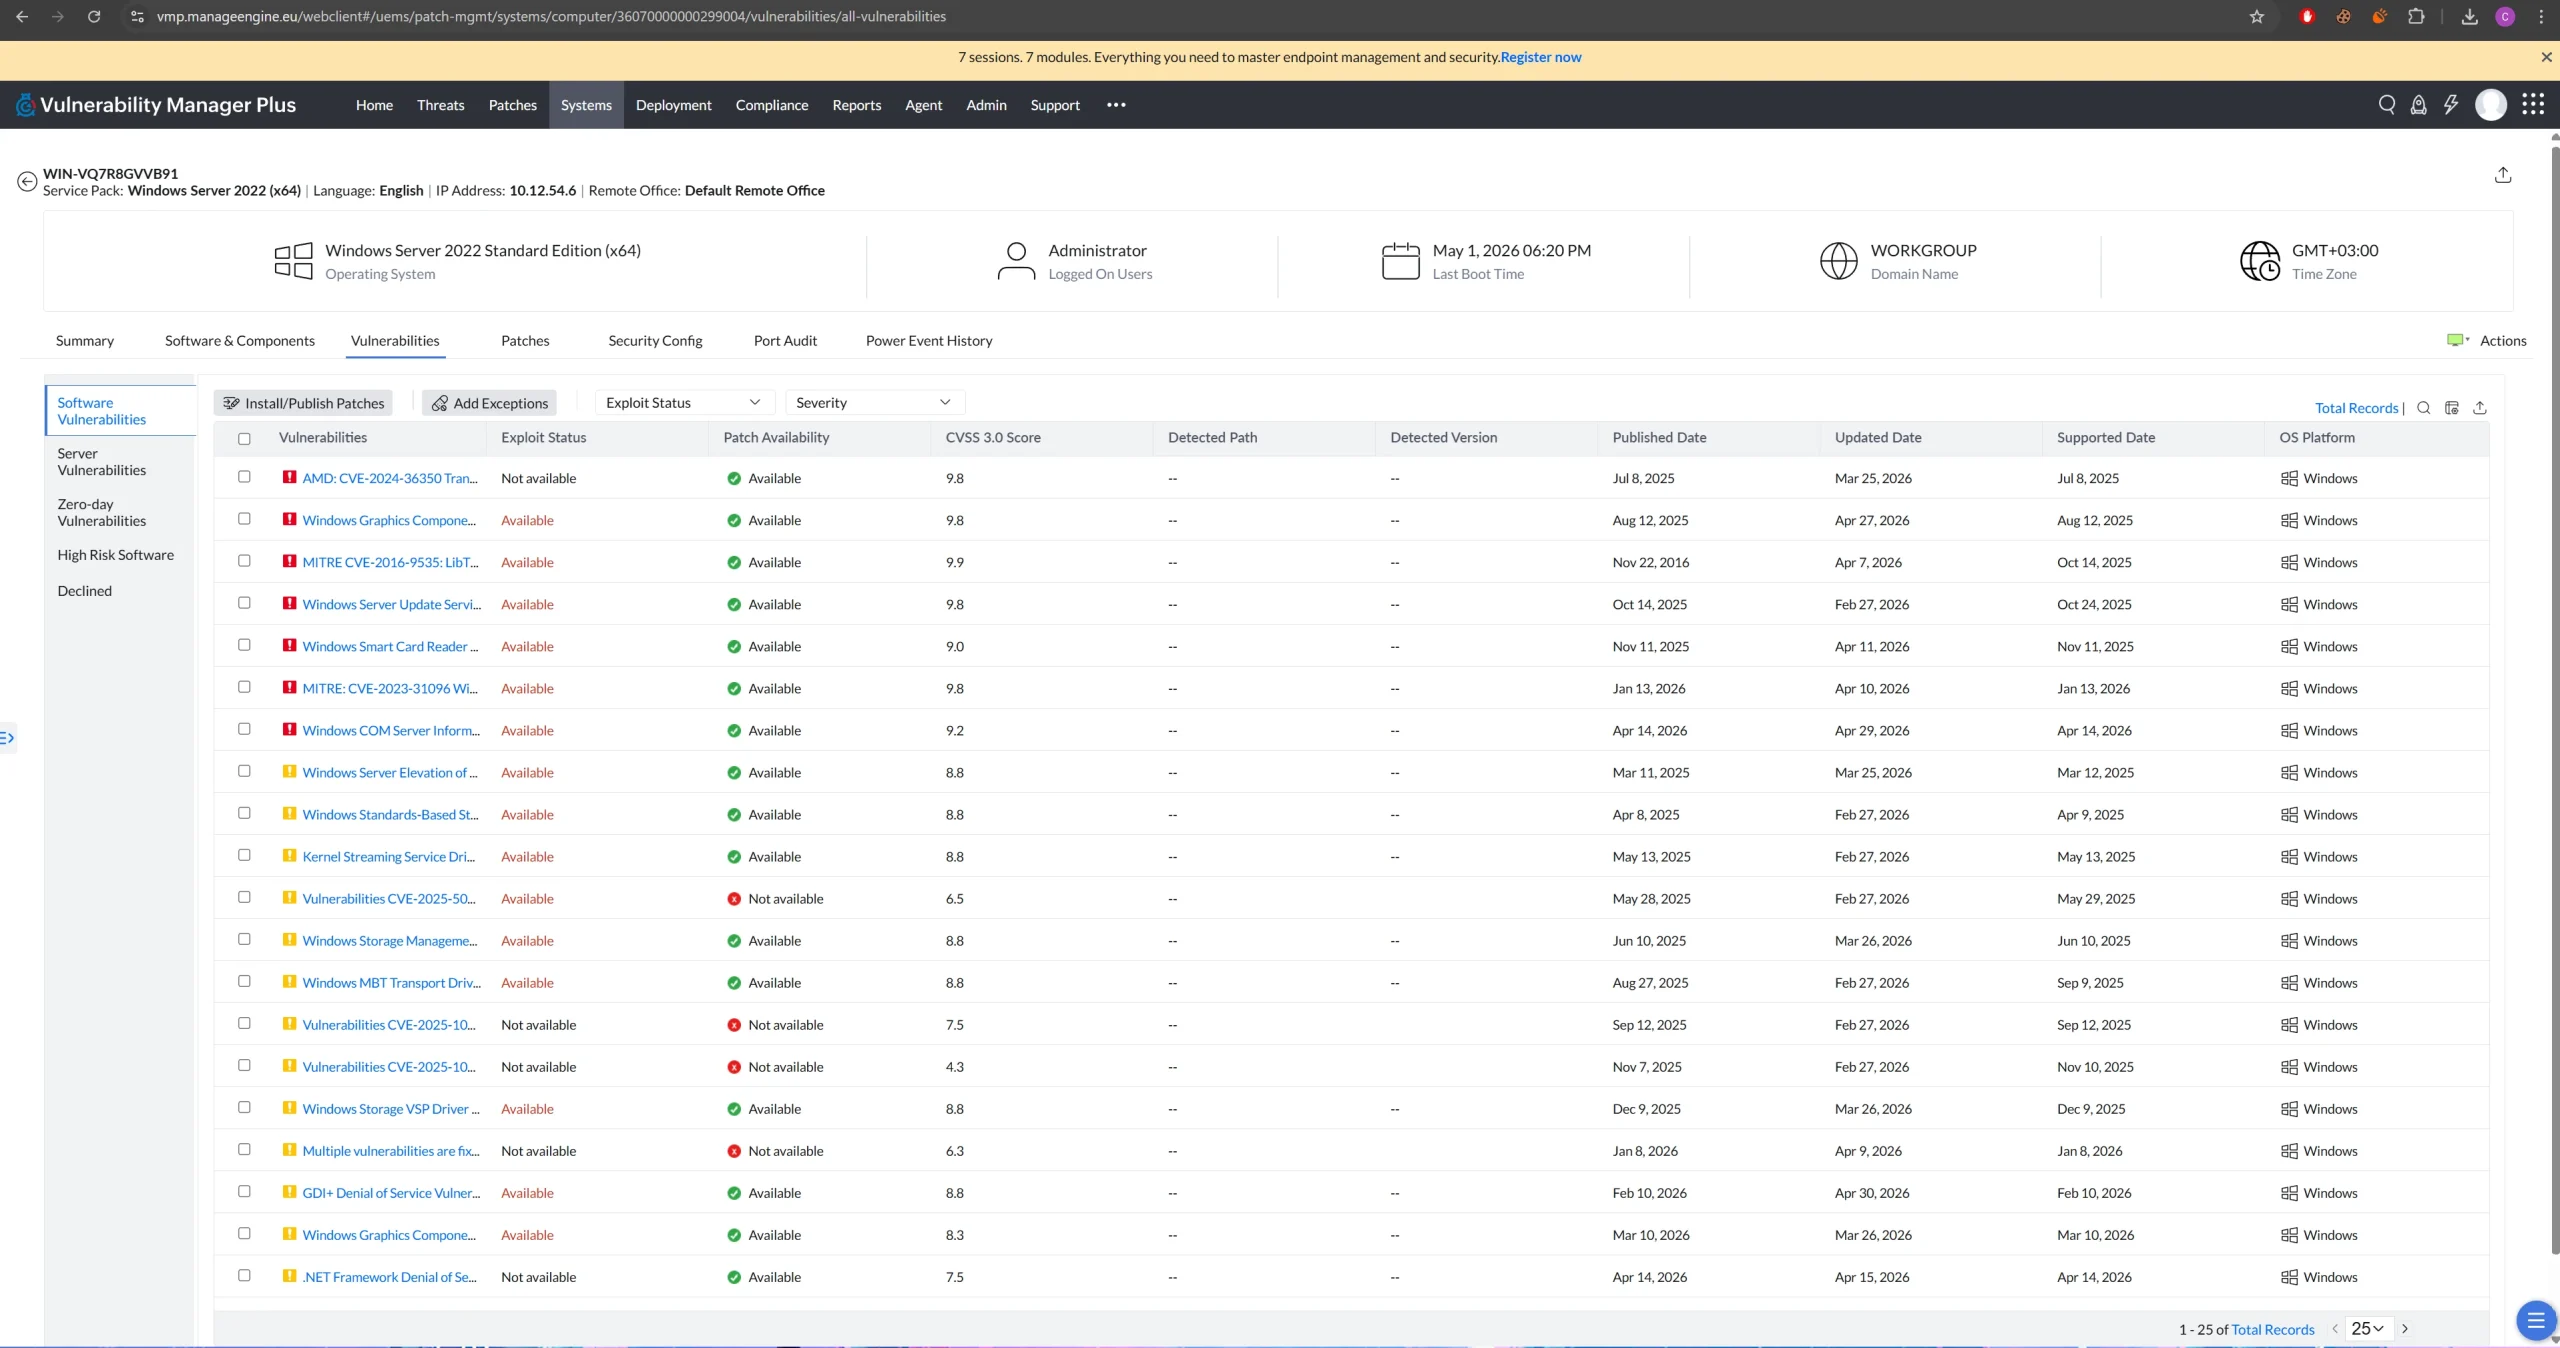Click the table search icon beside Total Records
The height and width of the screenshot is (1348, 2560).
coord(2424,407)
